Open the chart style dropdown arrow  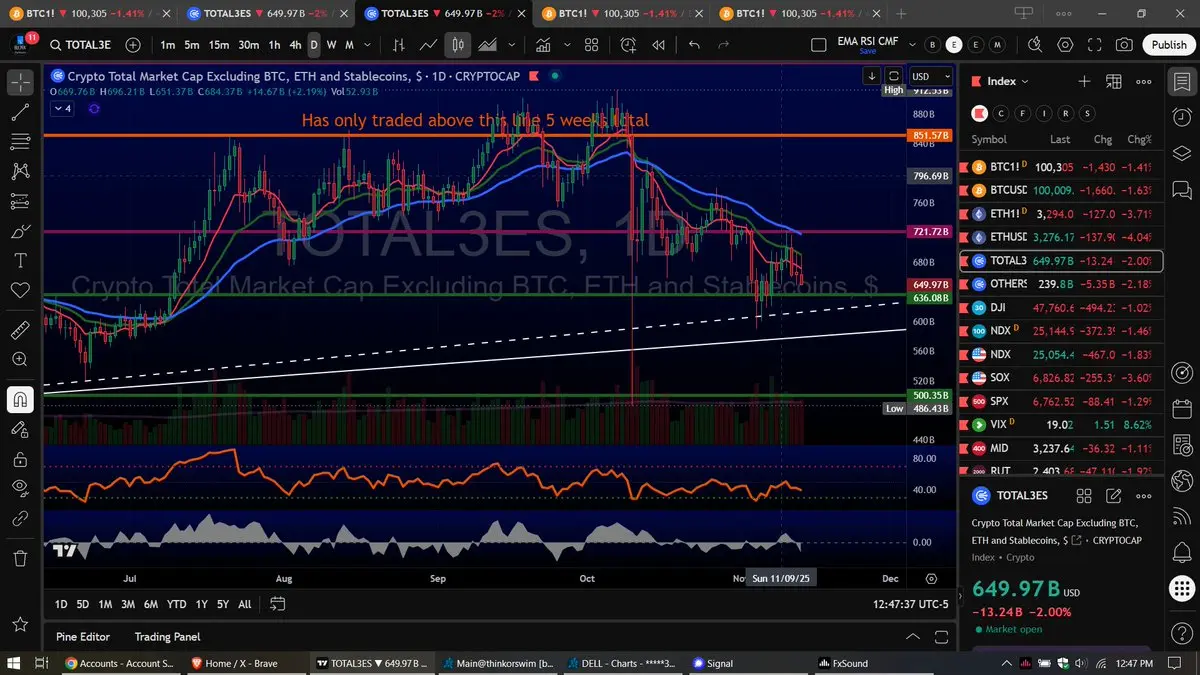511,45
